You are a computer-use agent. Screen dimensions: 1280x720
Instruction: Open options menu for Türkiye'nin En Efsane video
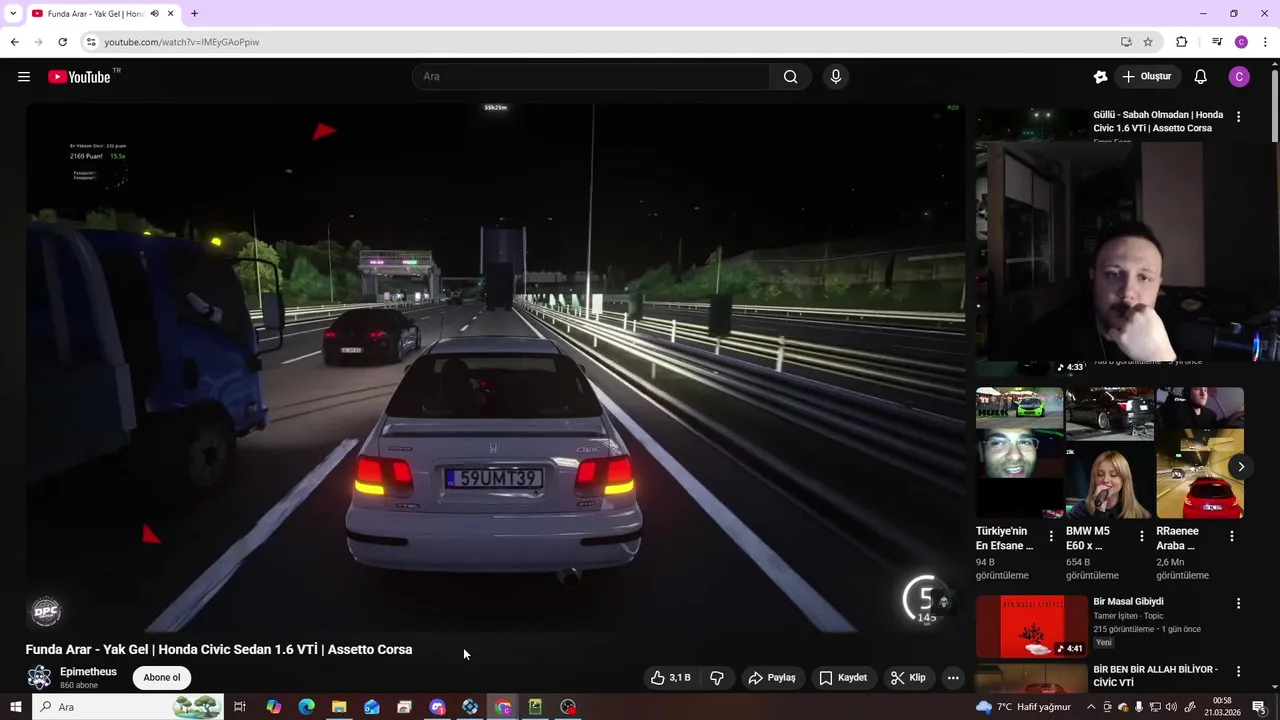pyautogui.click(x=1051, y=536)
